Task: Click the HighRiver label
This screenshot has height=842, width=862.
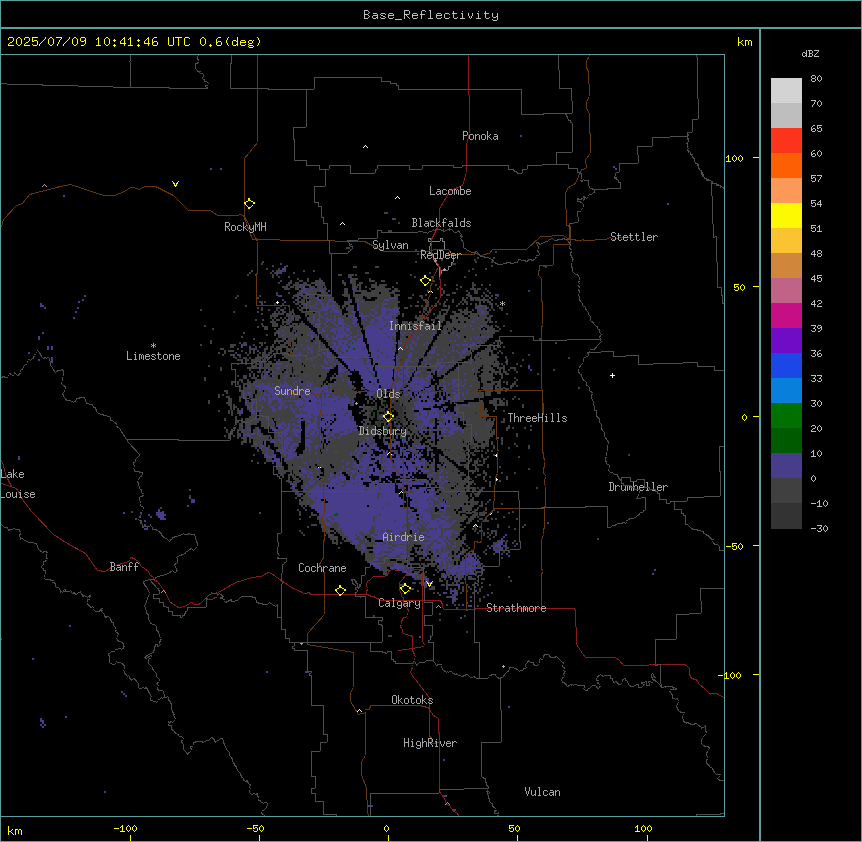Action: click(x=430, y=743)
